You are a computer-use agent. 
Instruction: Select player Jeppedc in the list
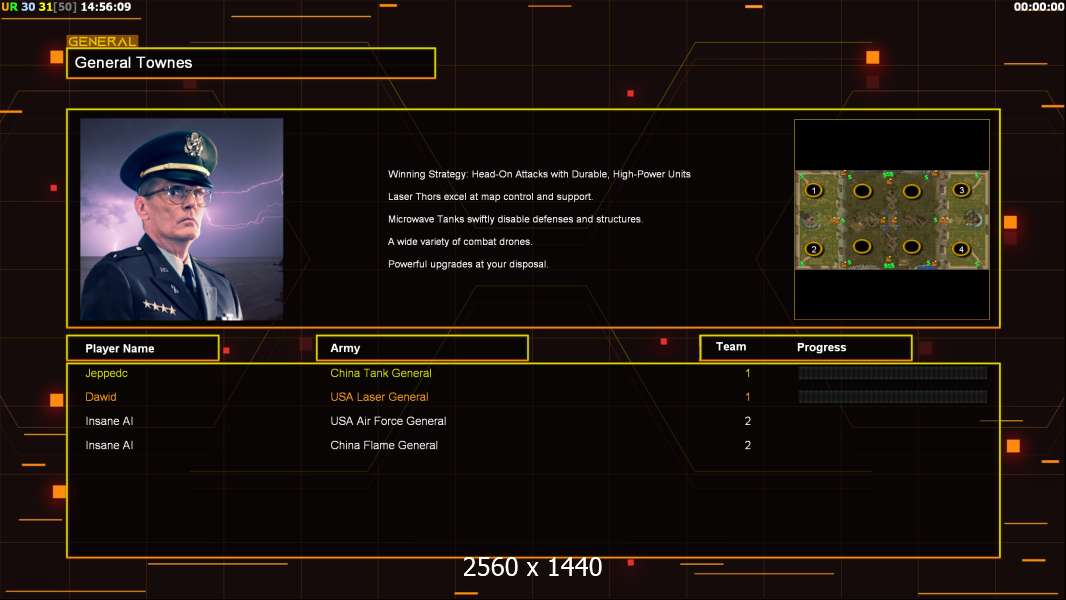click(x=106, y=373)
